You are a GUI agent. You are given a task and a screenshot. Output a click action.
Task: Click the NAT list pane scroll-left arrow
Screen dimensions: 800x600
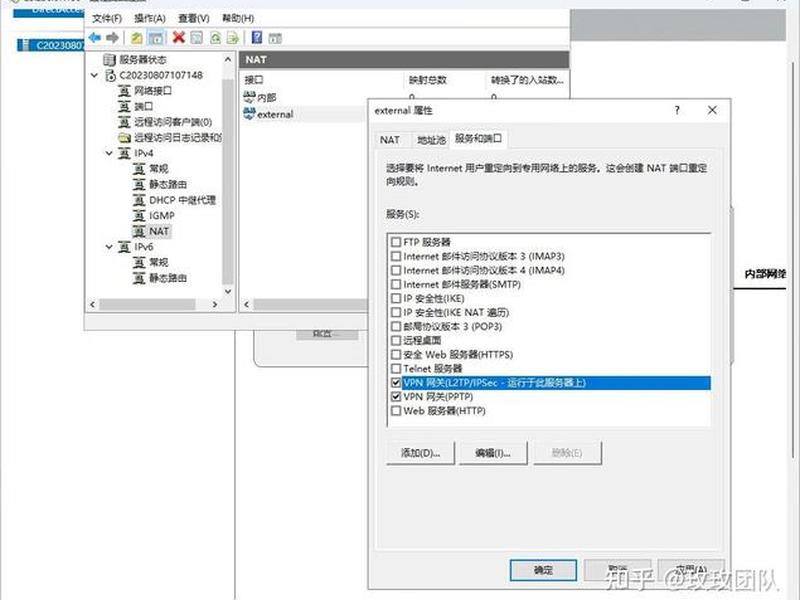[x=246, y=305]
